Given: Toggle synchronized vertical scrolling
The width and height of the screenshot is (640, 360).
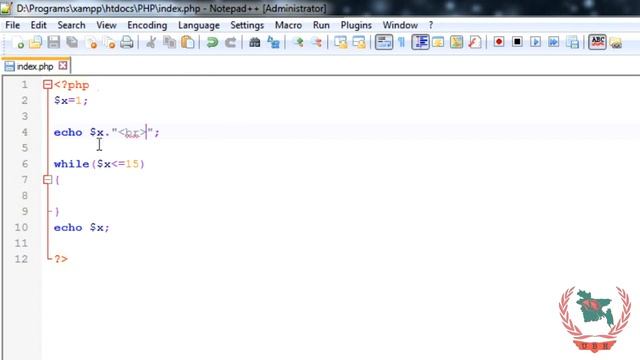Looking at the screenshot, I should click(x=340, y=42).
